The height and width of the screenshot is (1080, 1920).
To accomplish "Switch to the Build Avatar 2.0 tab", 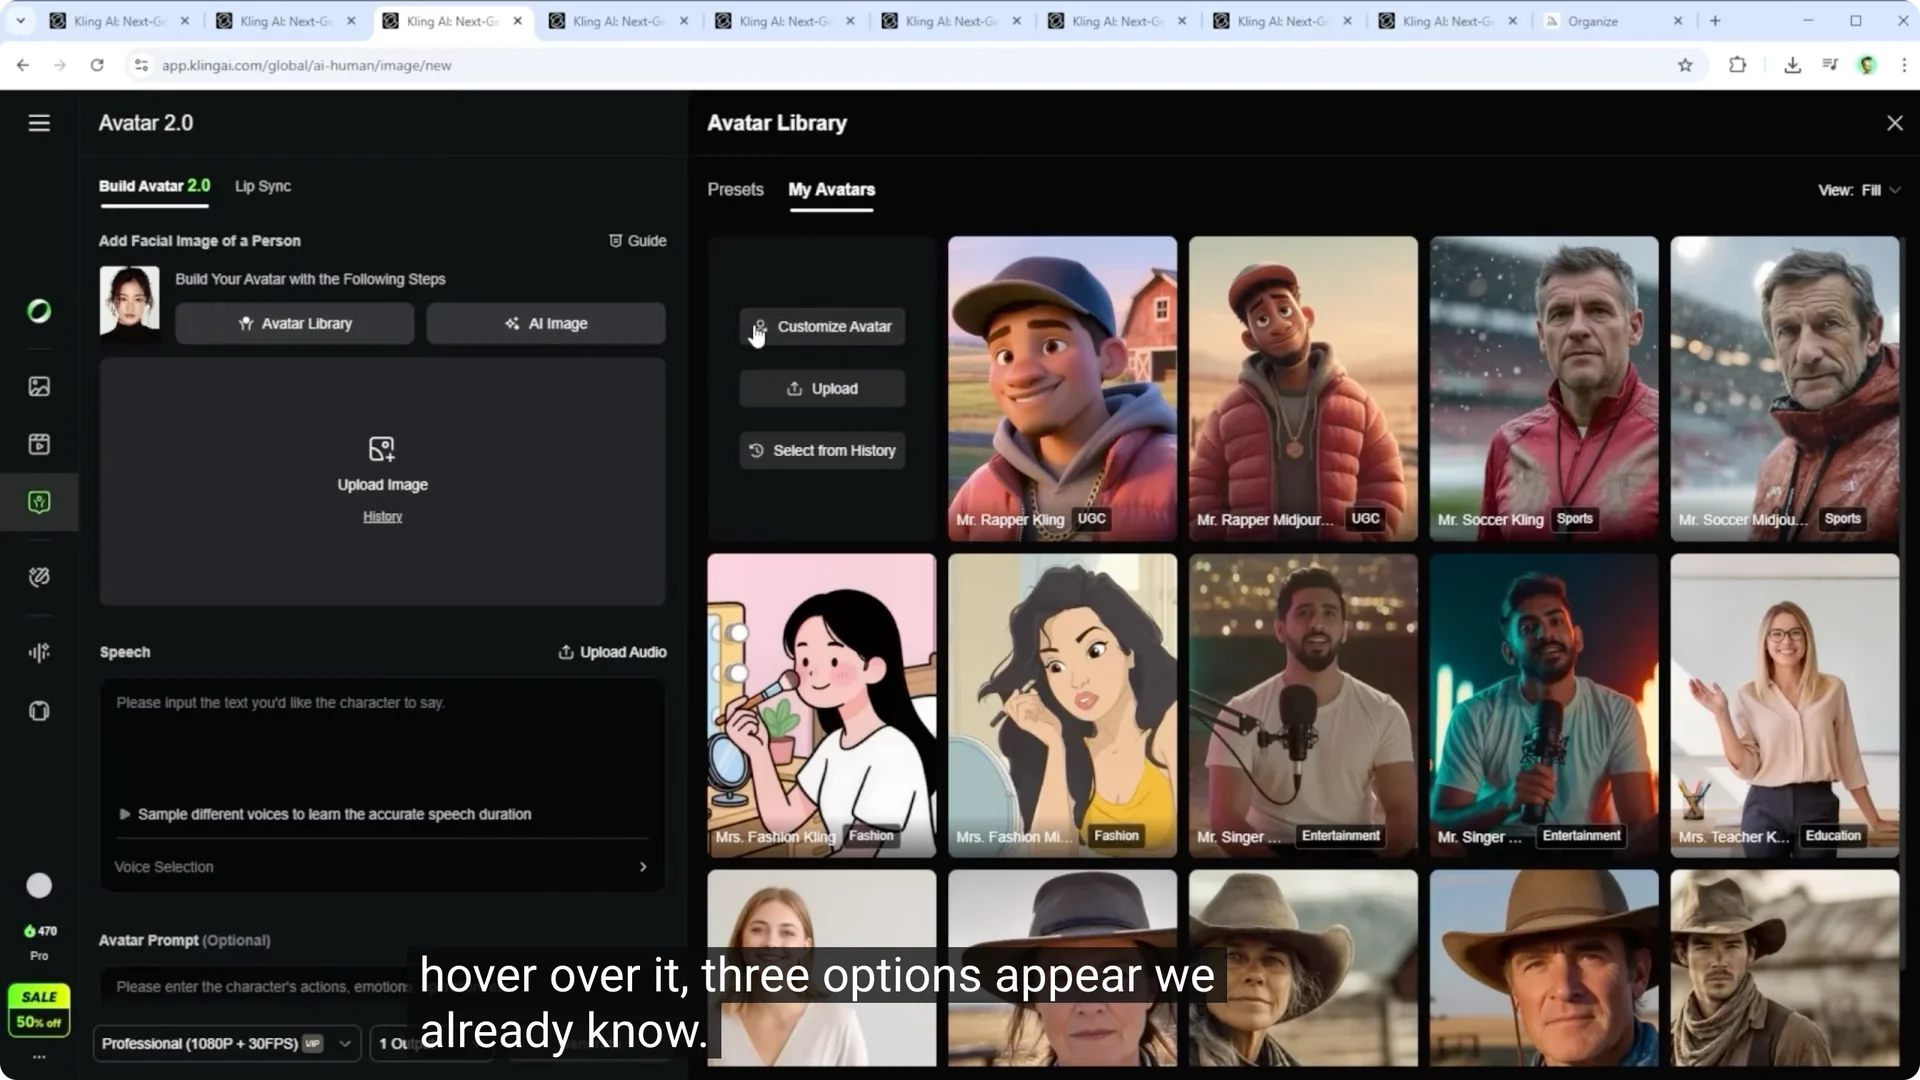I will (x=154, y=186).
